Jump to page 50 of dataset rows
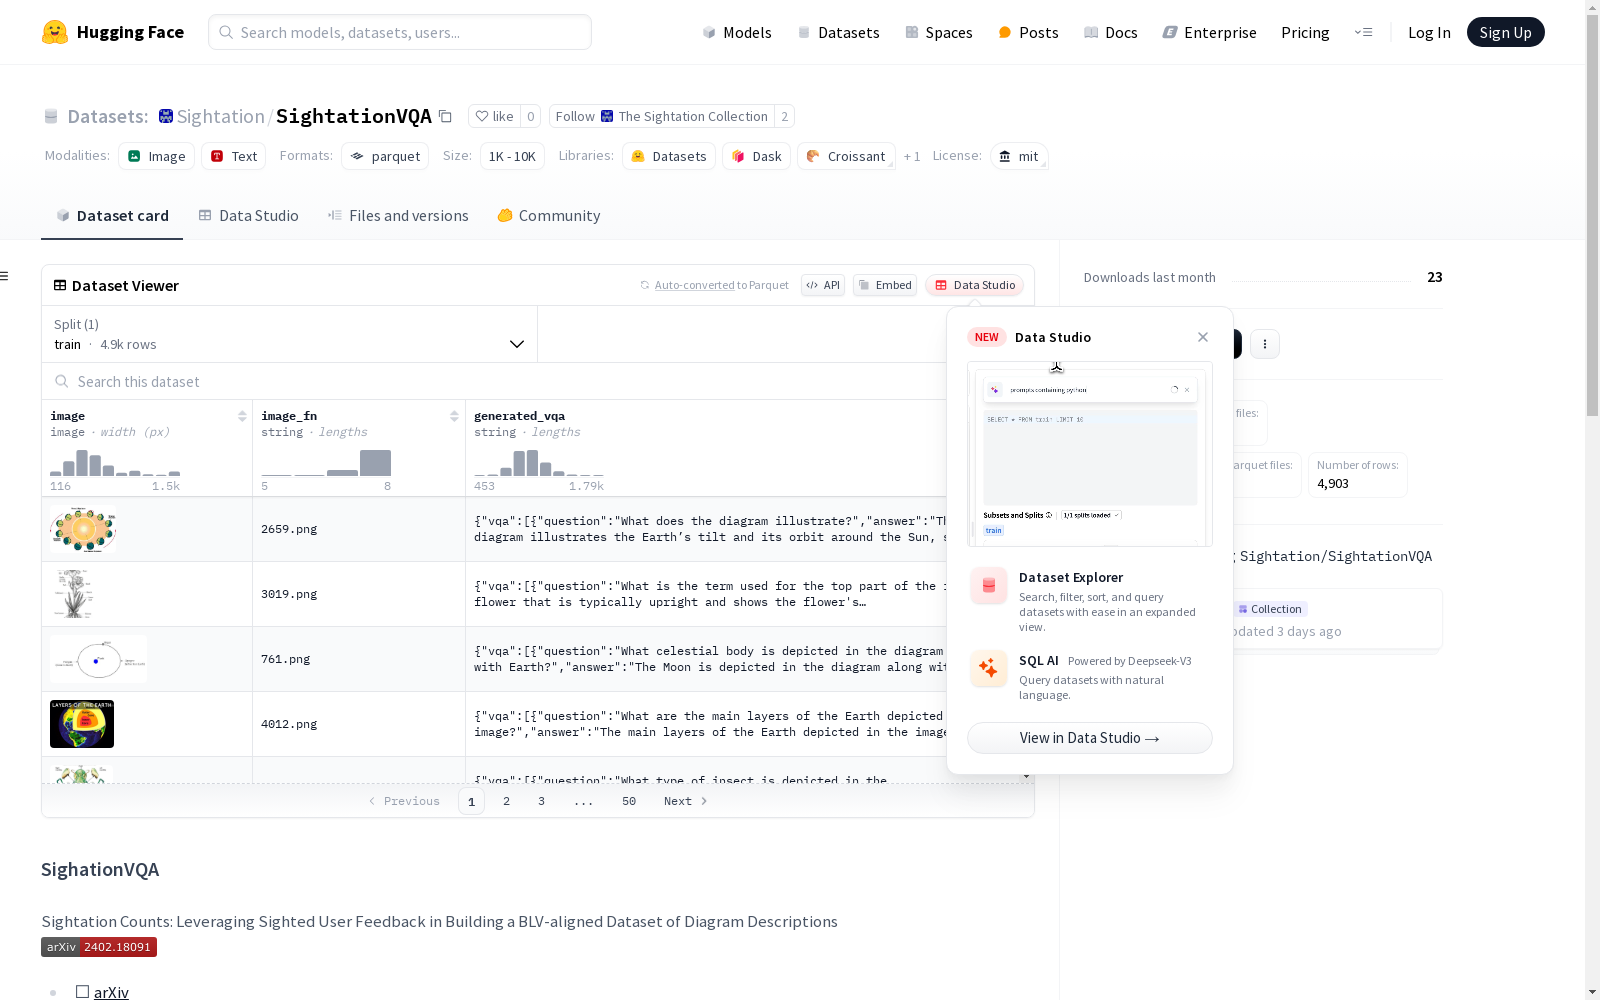Screen dimensions: 1600x1000 pos(629,801)
